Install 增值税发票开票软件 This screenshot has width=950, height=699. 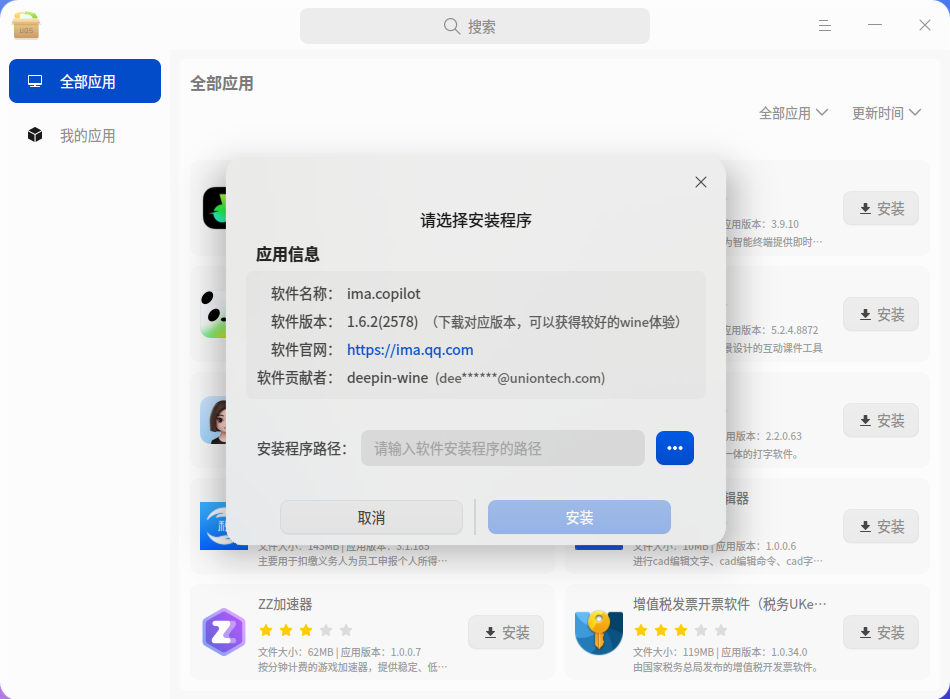coord(881,632)
